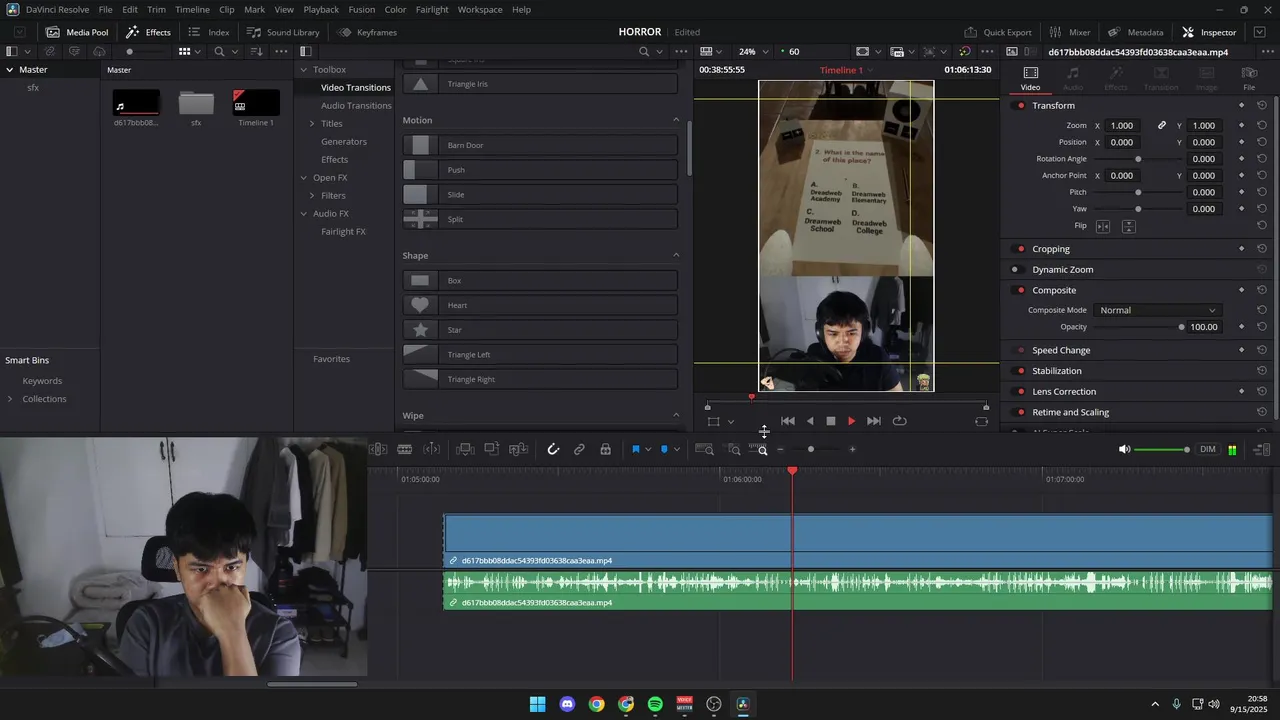Expand the Titles tree item
This screenshot has height=720, width=1280.
(x=311, y=123)
